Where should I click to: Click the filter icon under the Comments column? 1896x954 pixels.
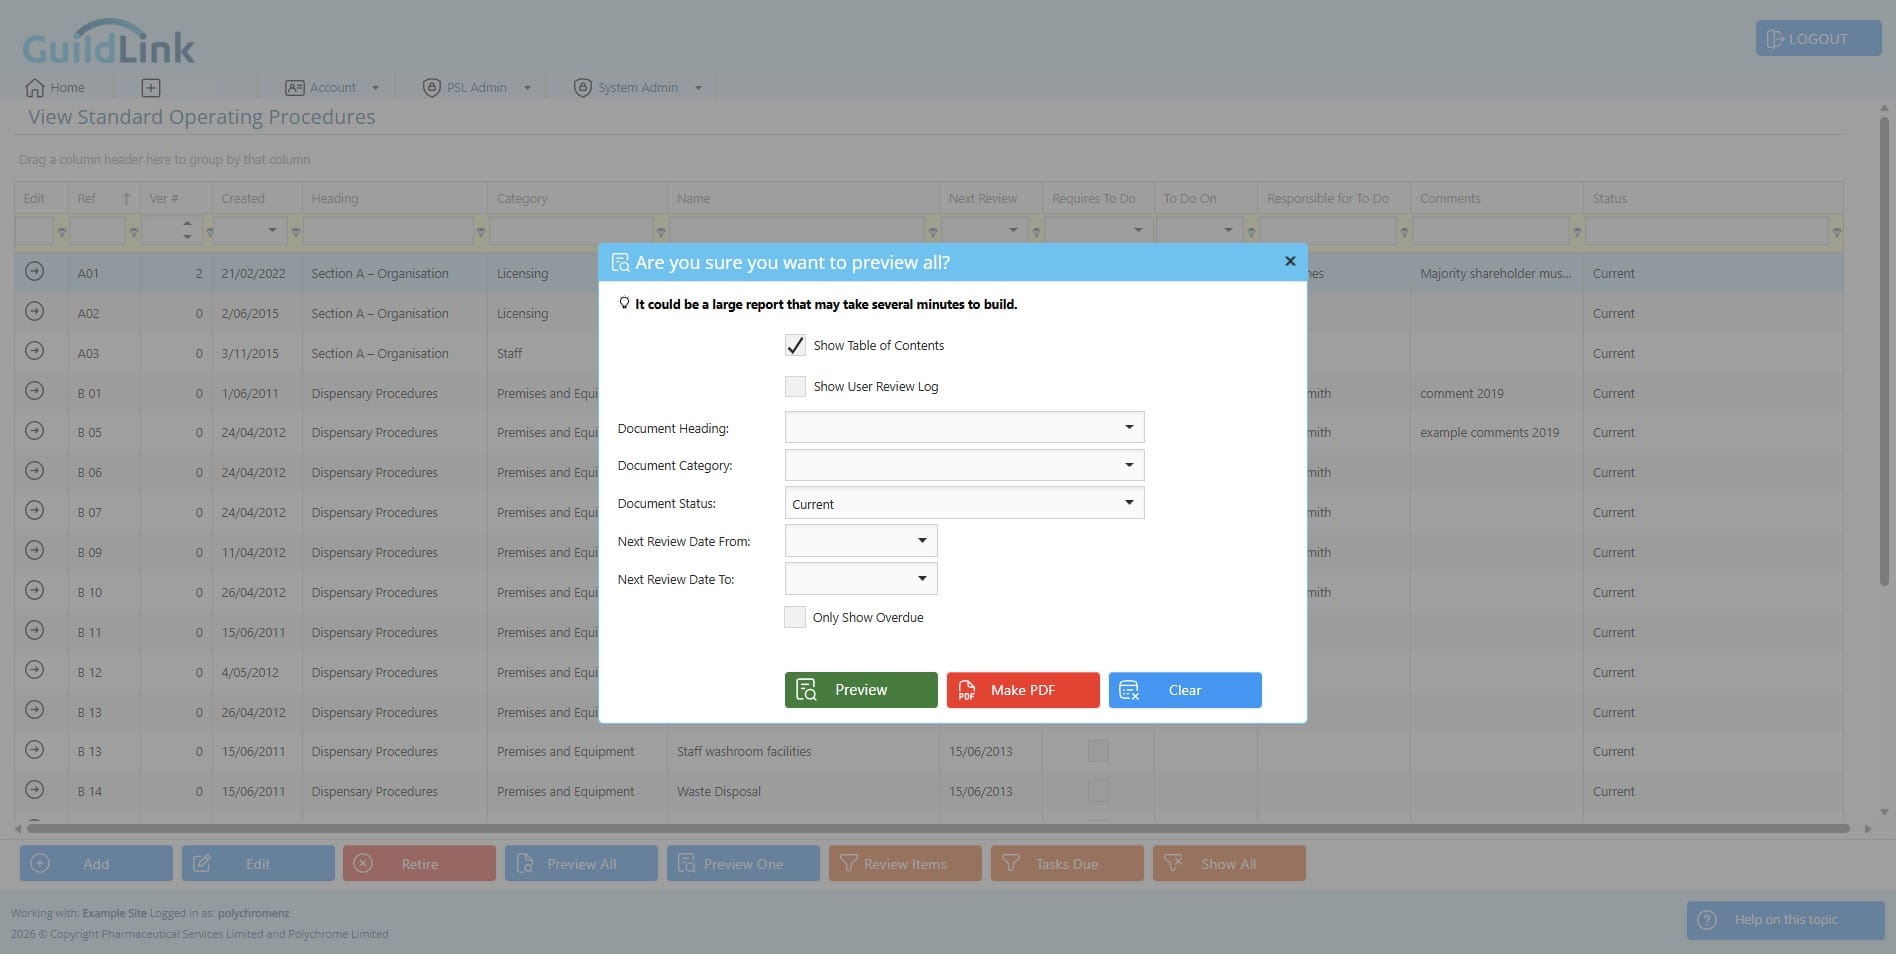tap(1577, 232)
